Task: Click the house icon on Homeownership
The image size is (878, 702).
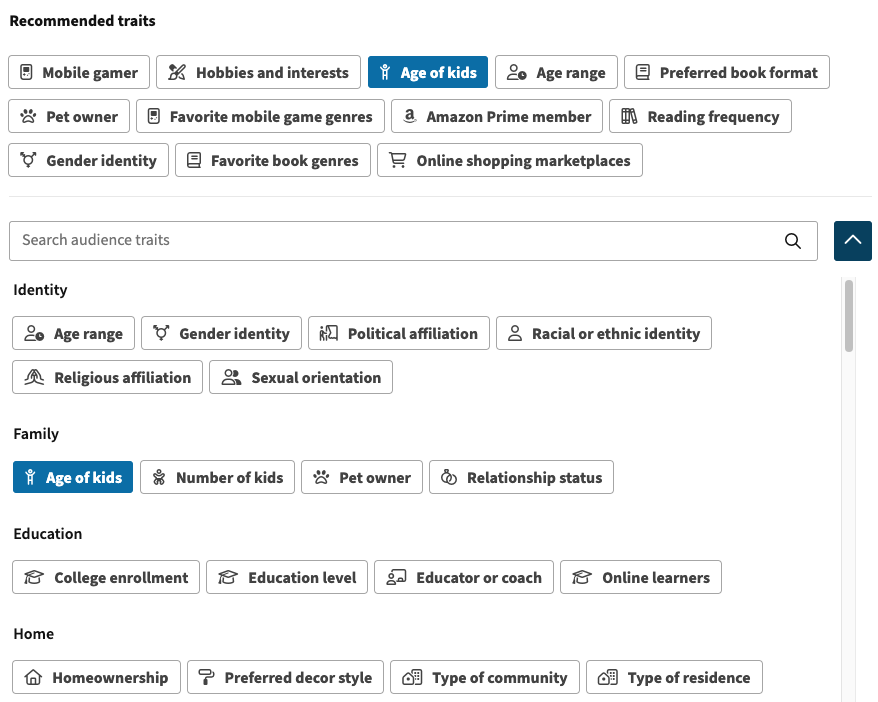Action: tap(33, 677)
